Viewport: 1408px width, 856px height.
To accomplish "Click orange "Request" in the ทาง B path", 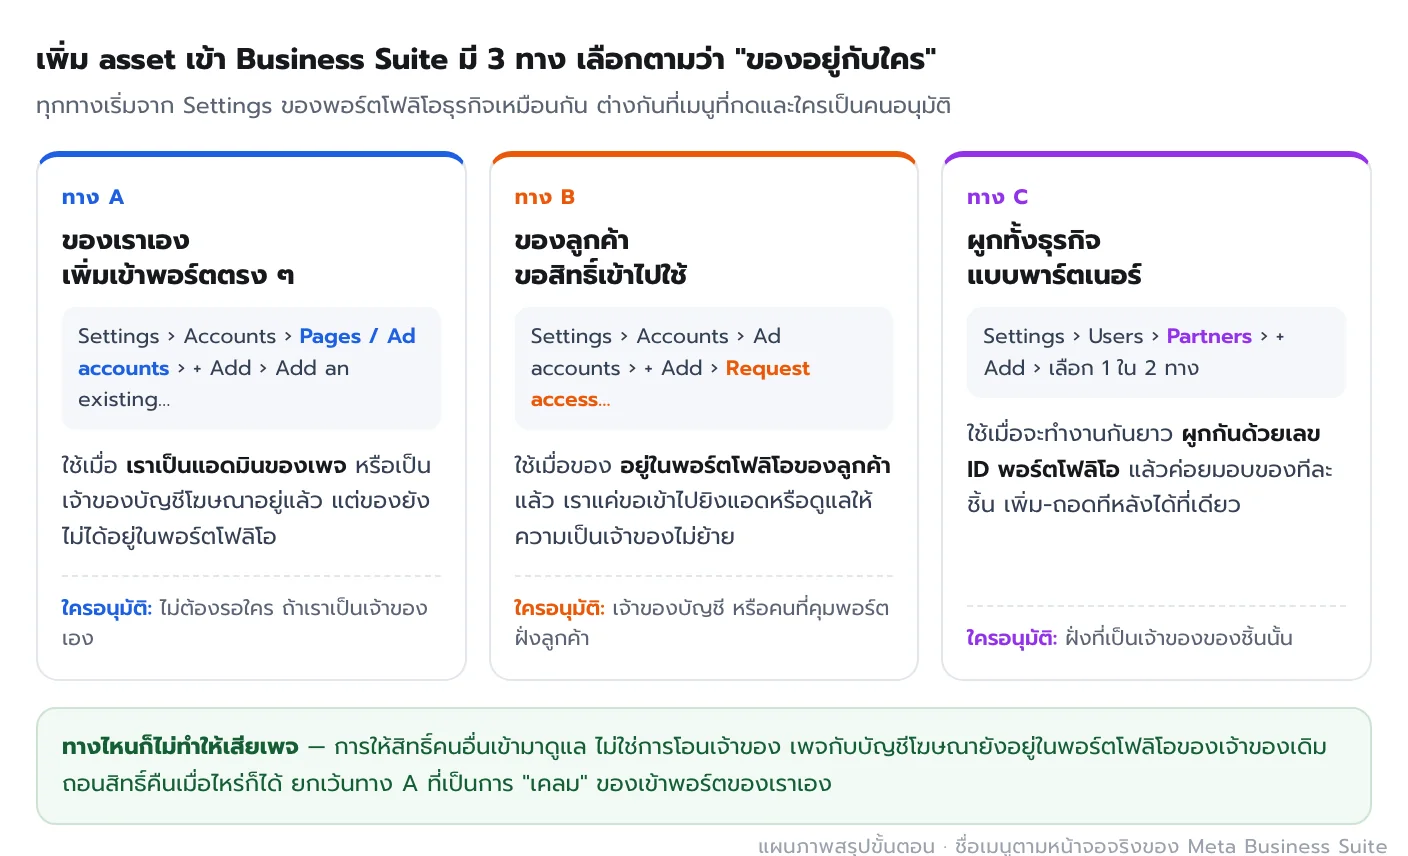I will (x=768, y=368).
